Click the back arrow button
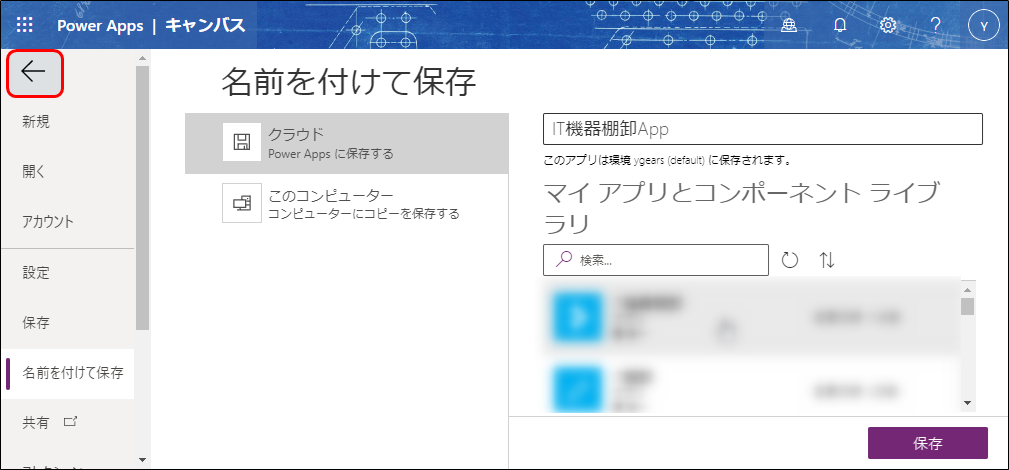Image resolution: width=1009 pixels, height=470 pixels. click(x=34, y=73)
